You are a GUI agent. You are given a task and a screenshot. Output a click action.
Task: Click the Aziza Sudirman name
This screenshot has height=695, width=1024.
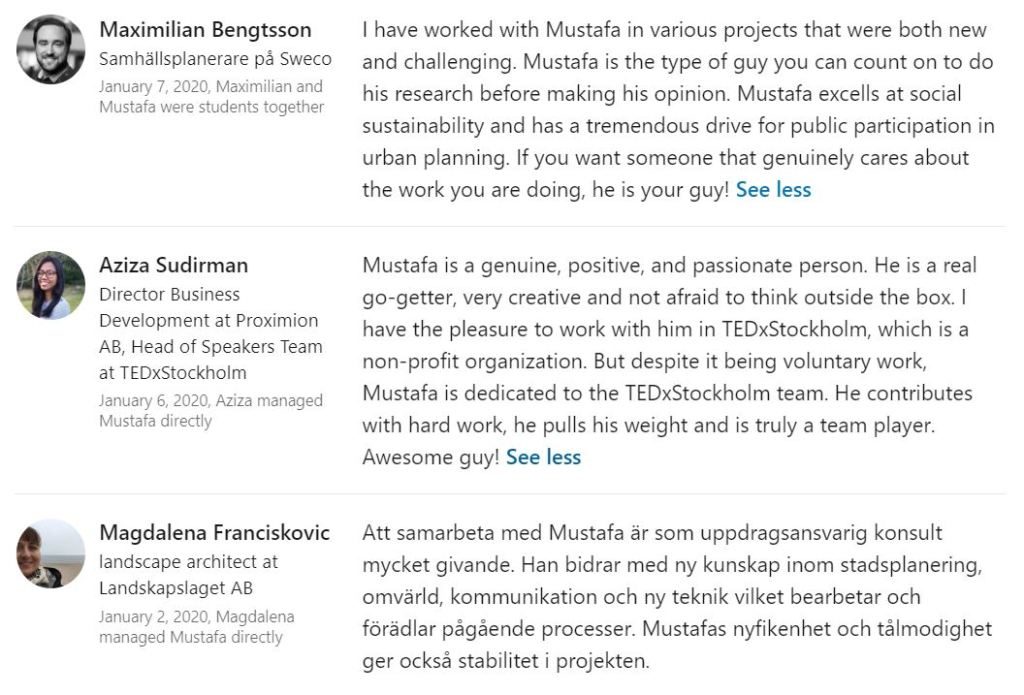[174, 265]
